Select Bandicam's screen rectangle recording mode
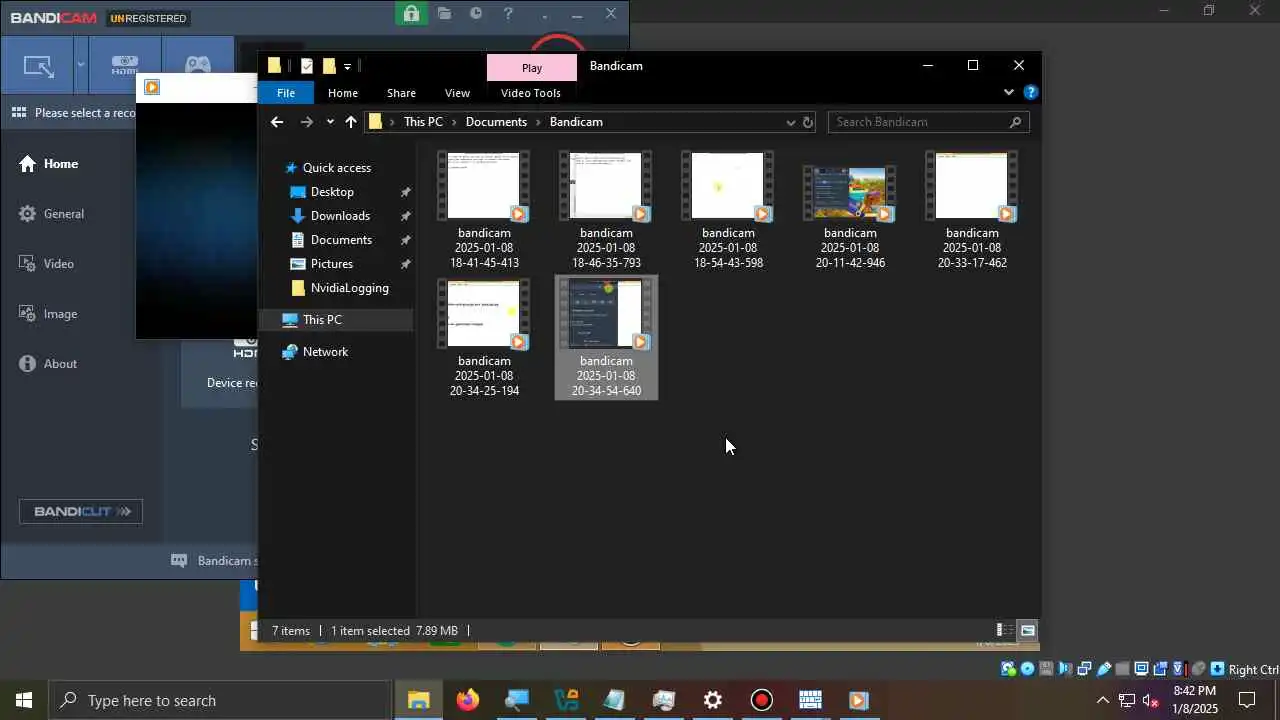 click(39, 68)
